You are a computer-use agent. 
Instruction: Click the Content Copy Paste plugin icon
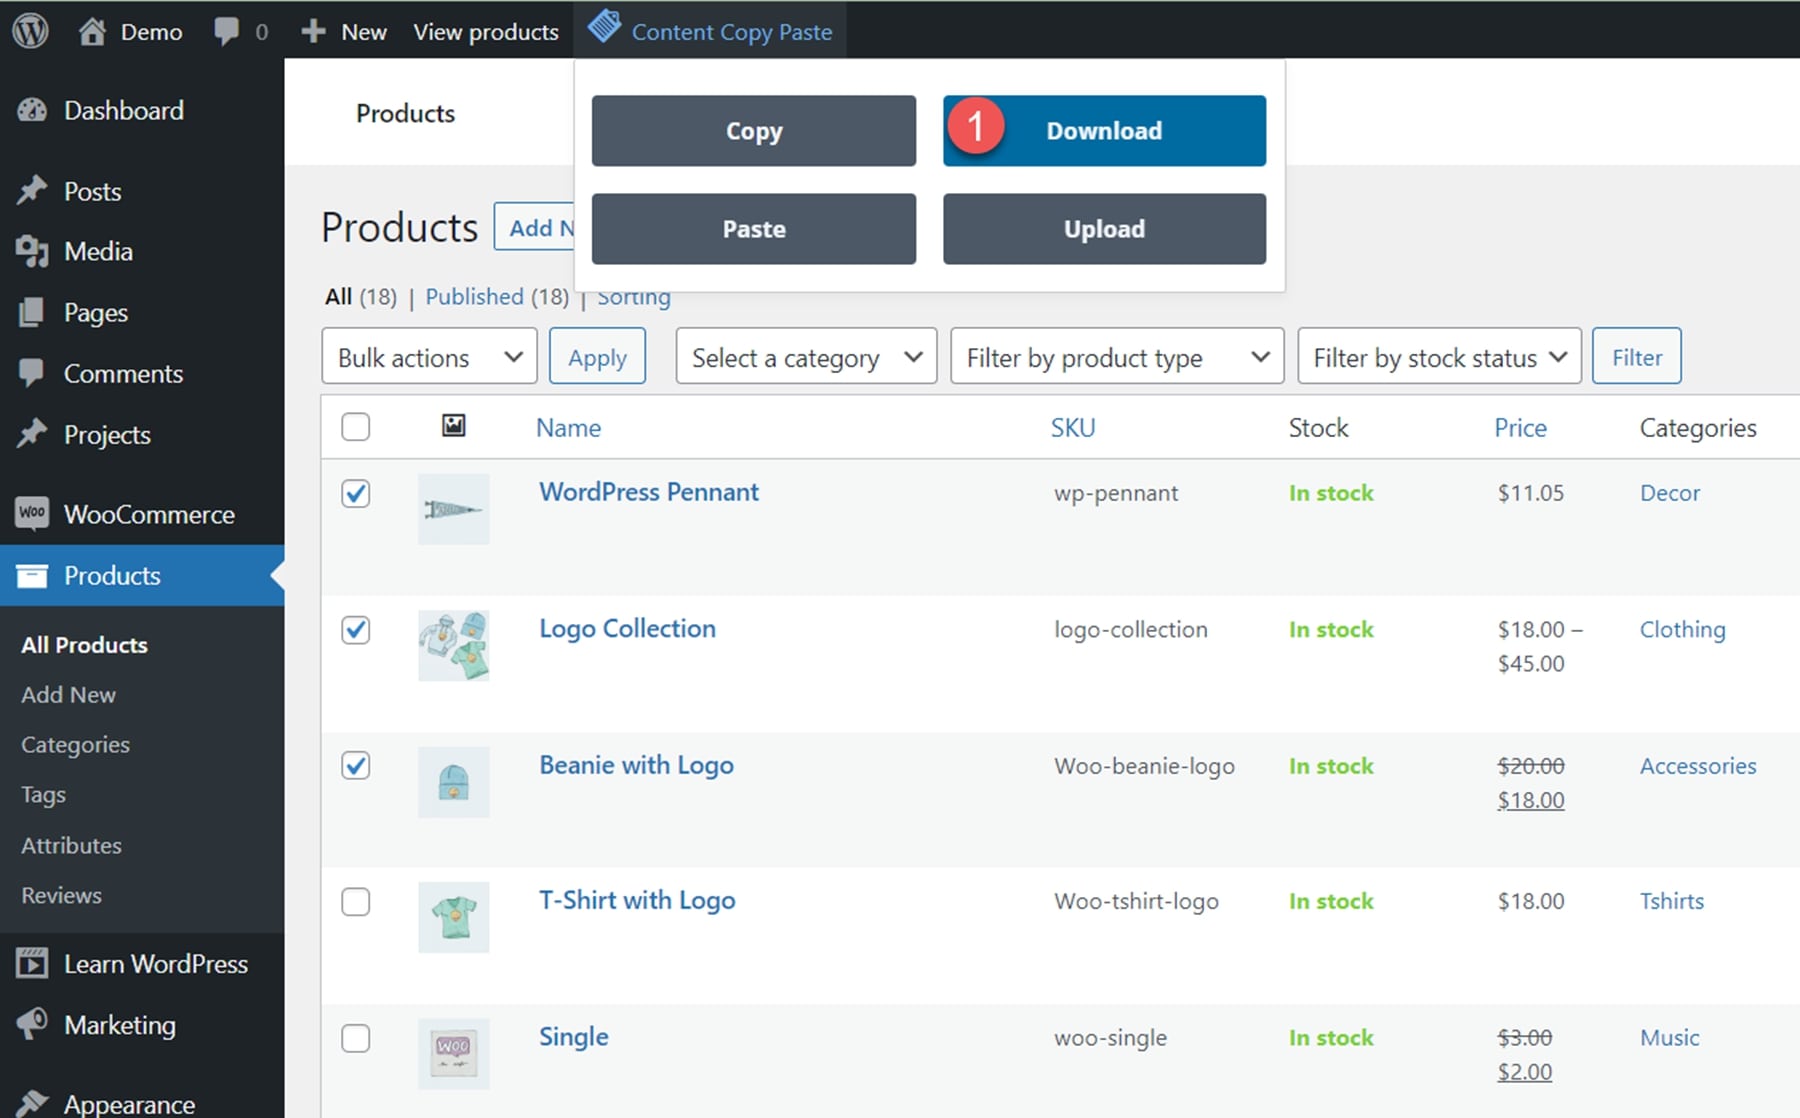[x=604, y=27]
